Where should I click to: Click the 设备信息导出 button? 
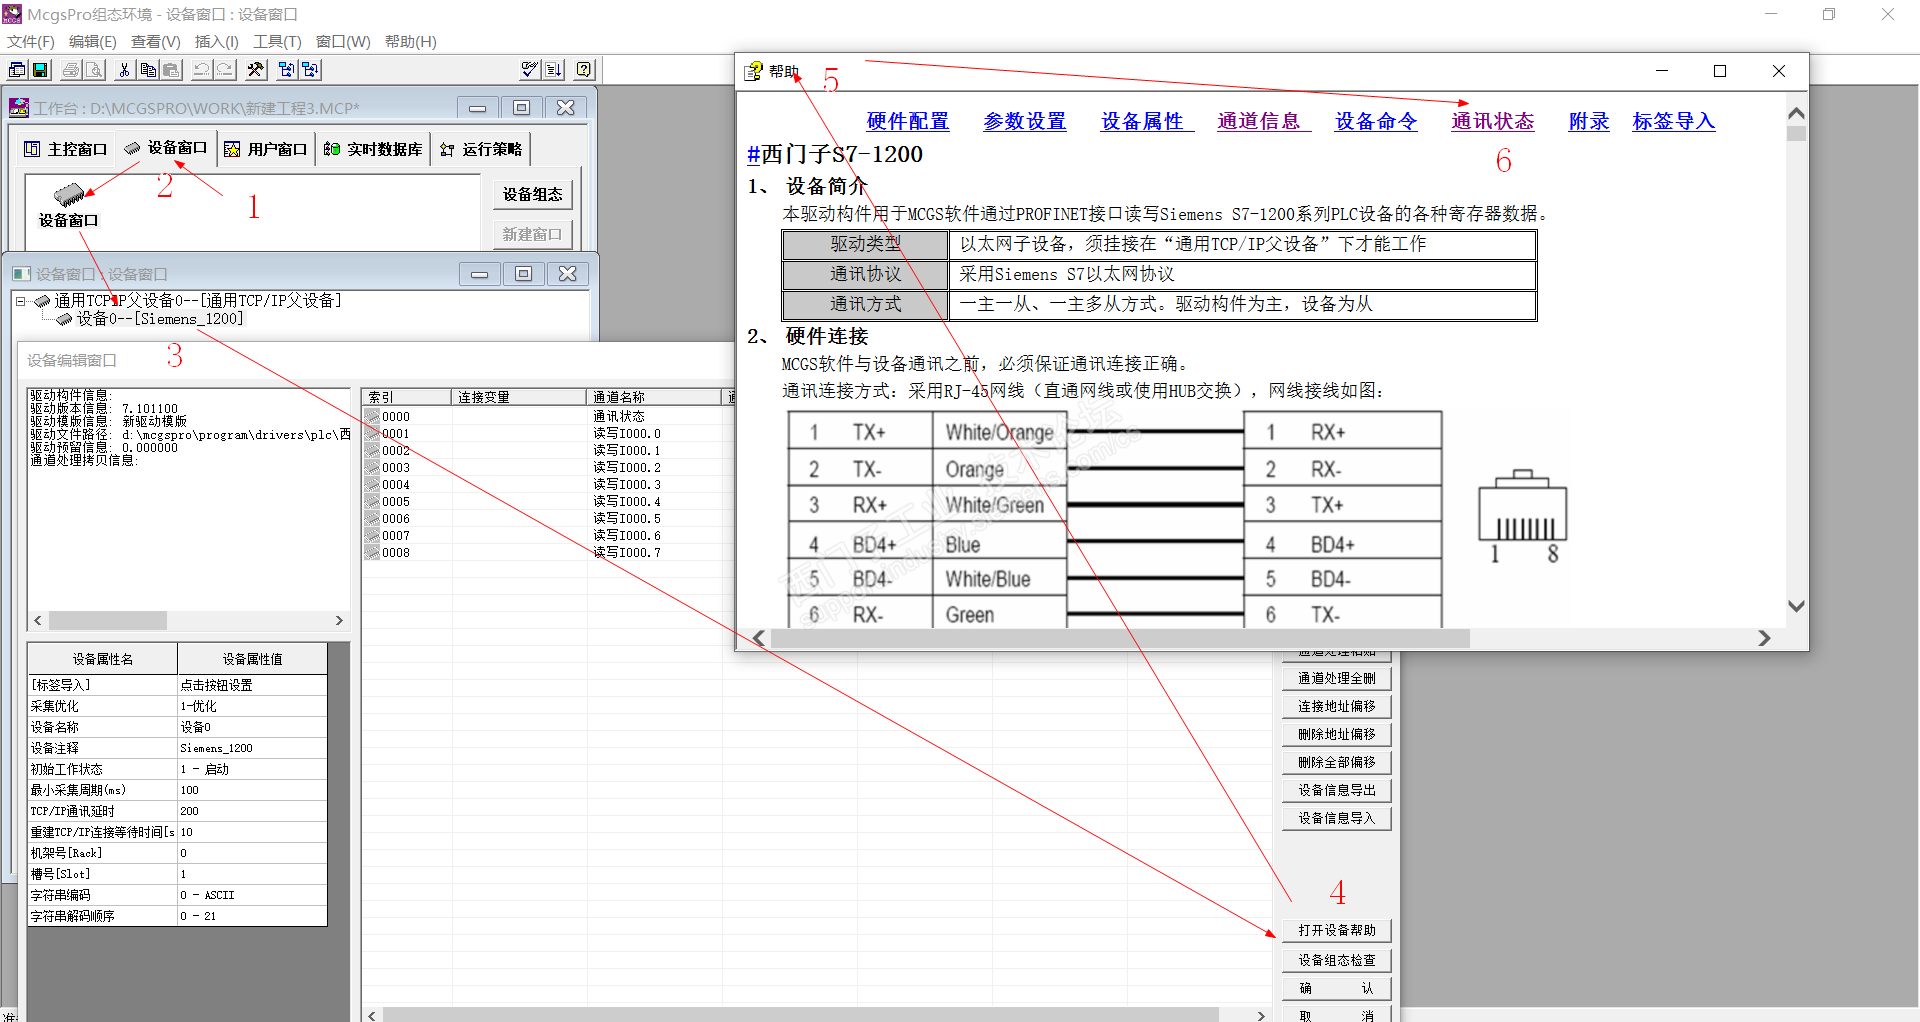(x=1337, y=790)
